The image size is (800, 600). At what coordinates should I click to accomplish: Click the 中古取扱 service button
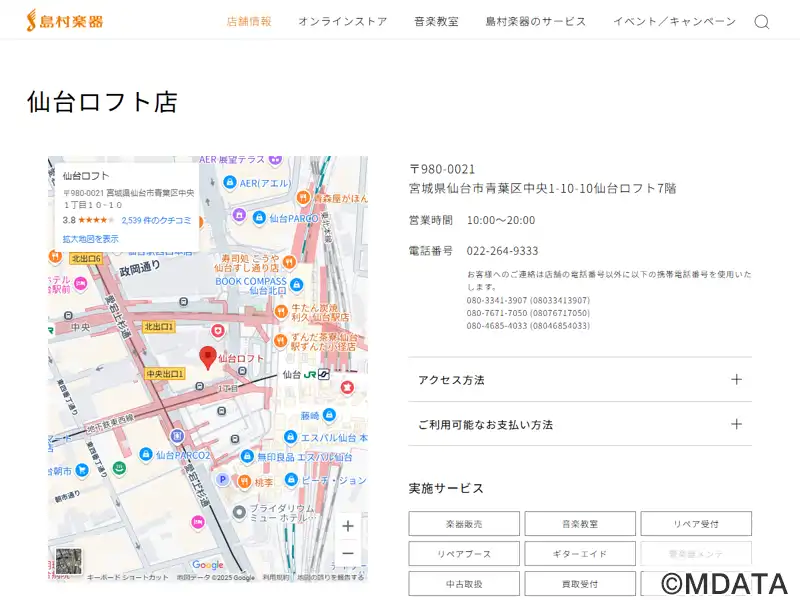(464, 584)
